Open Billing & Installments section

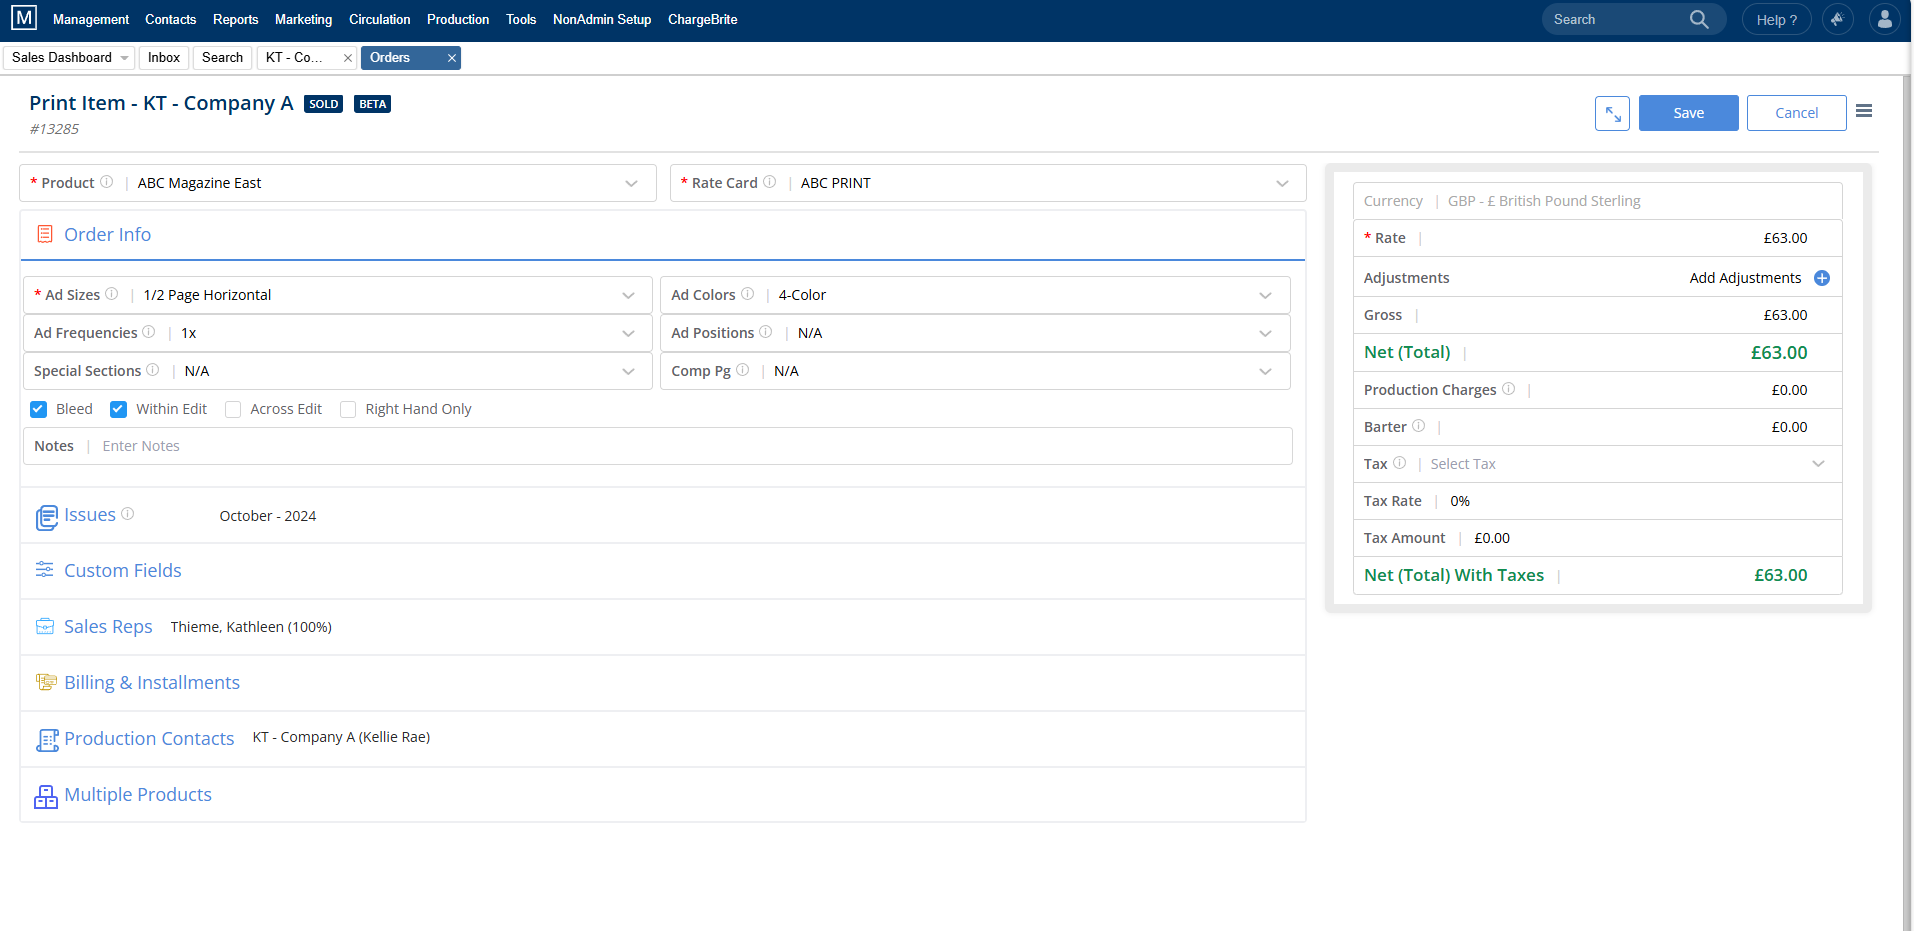pyautogui.click(x=152, y=683)
